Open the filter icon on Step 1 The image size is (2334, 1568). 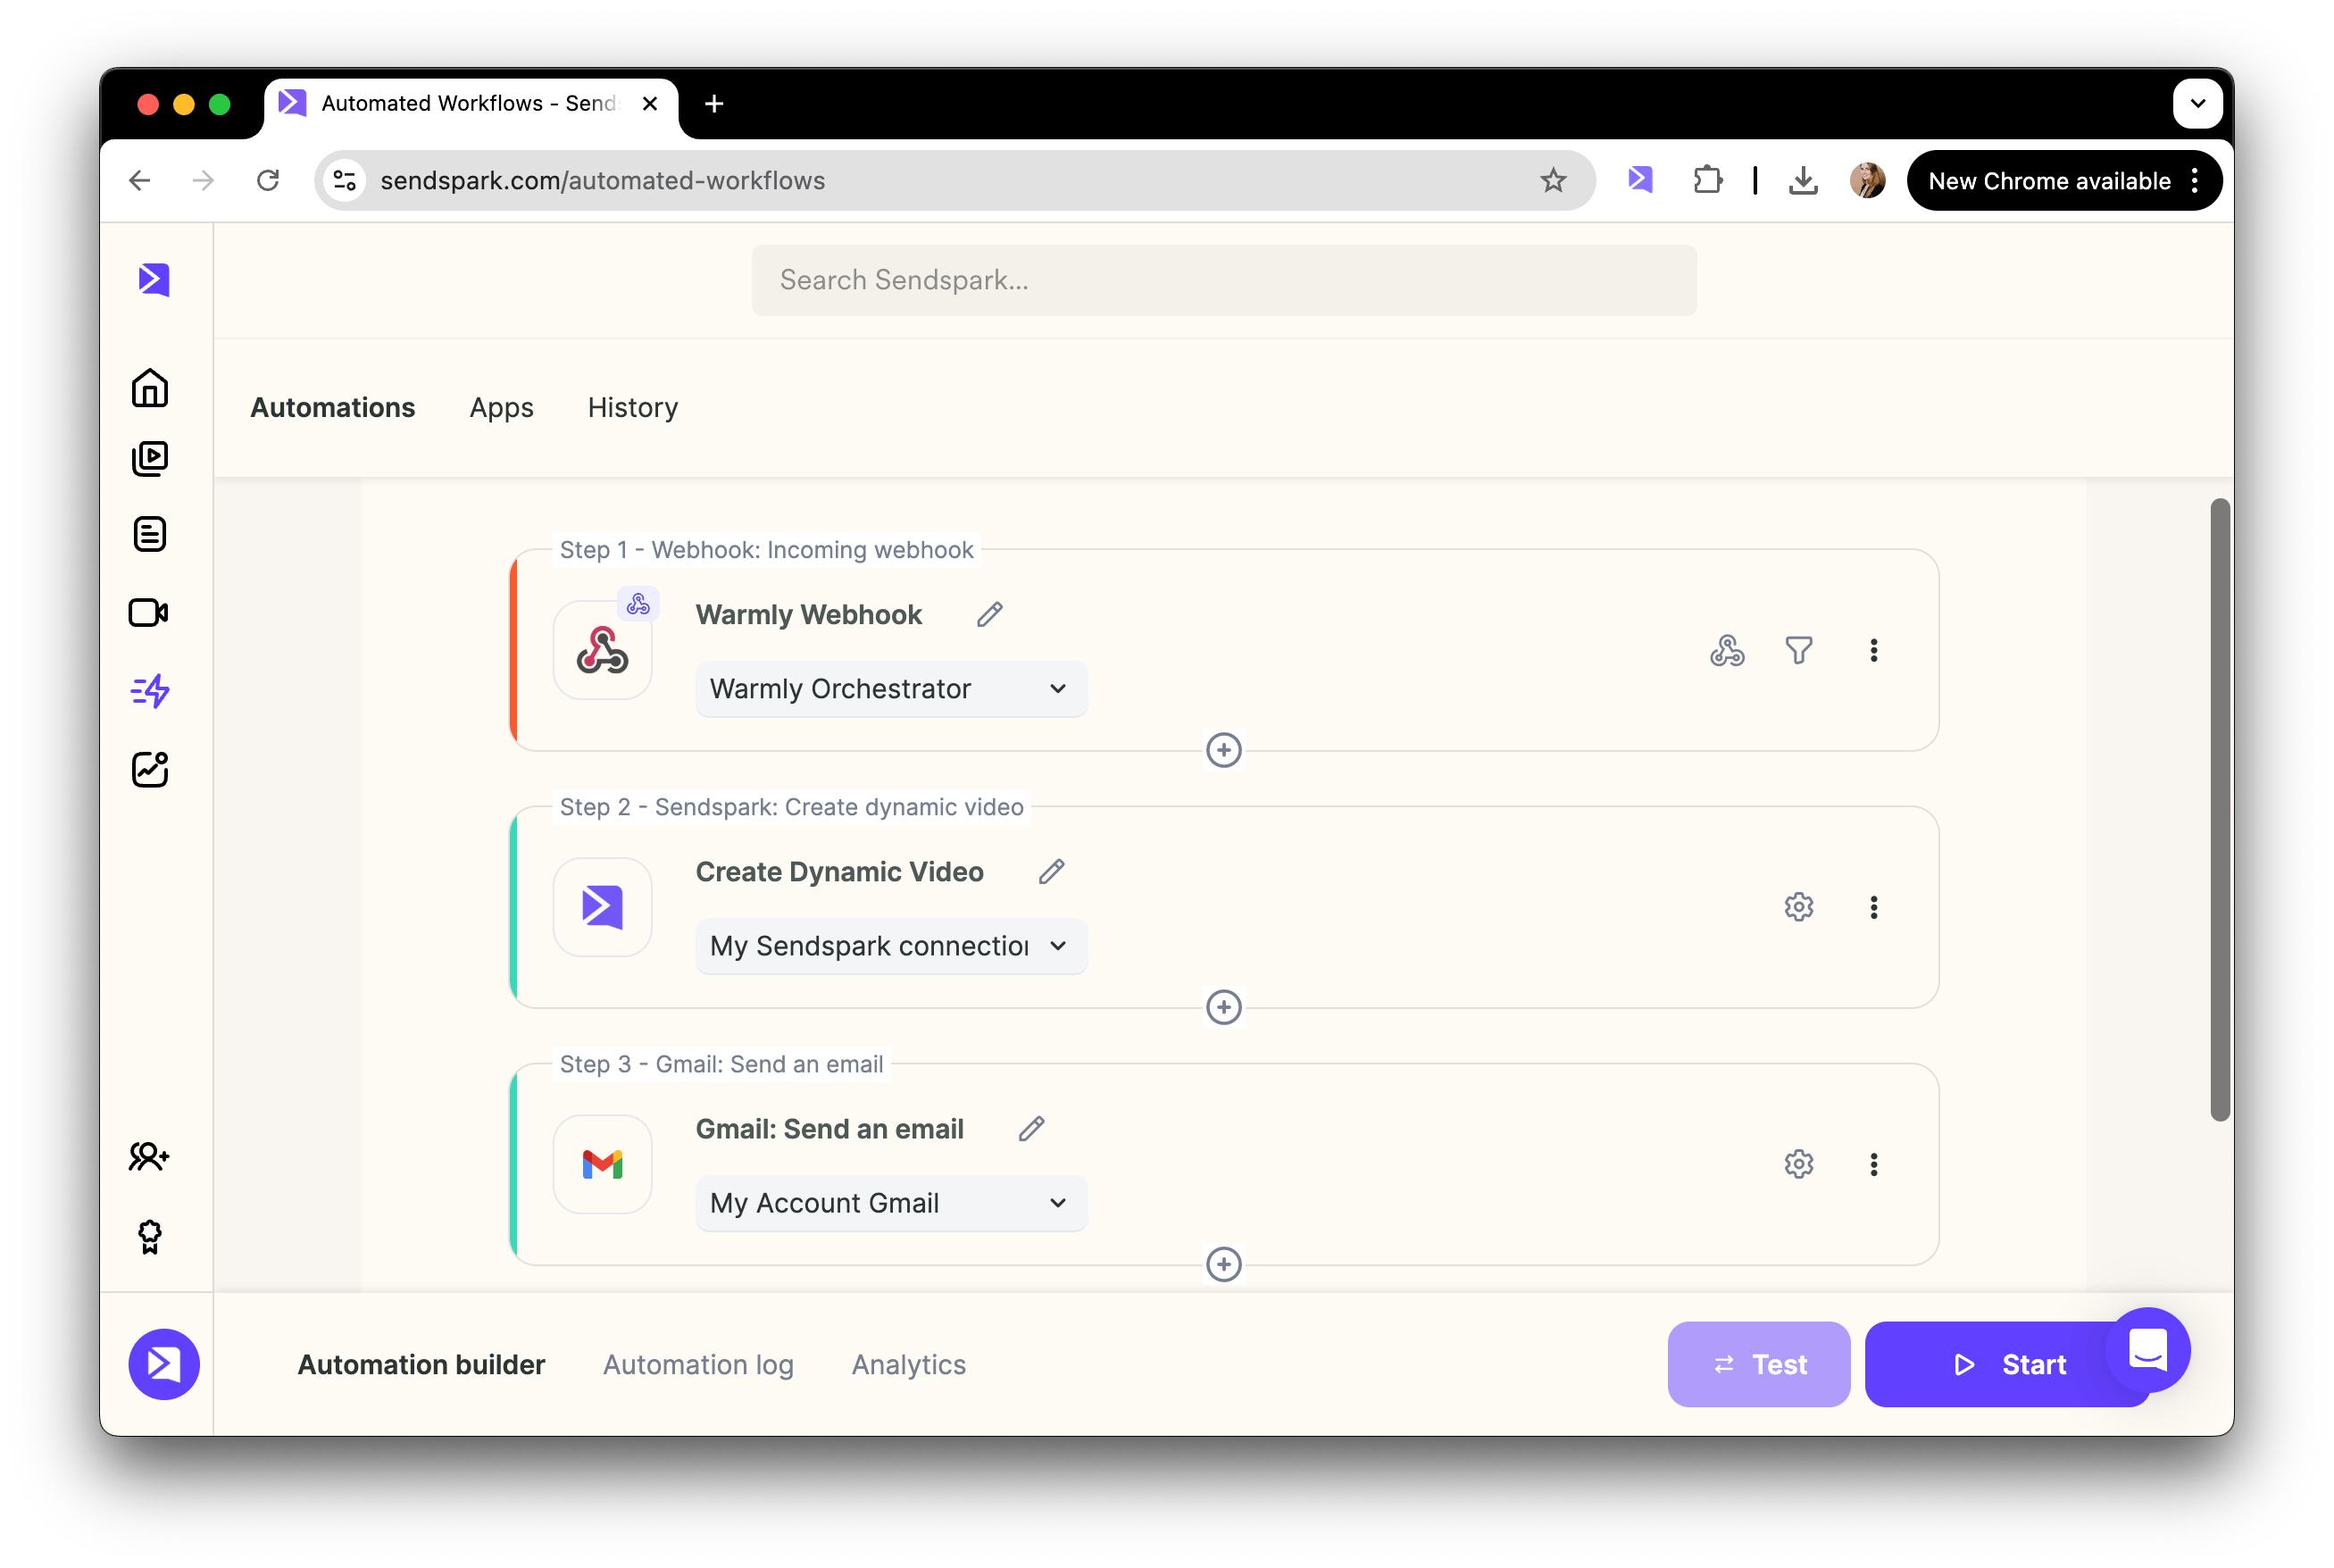tap(1799, 651)
